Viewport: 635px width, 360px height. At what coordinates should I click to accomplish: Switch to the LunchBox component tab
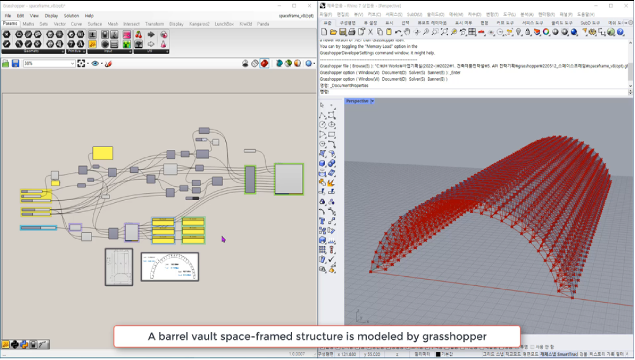pos(224,24)
